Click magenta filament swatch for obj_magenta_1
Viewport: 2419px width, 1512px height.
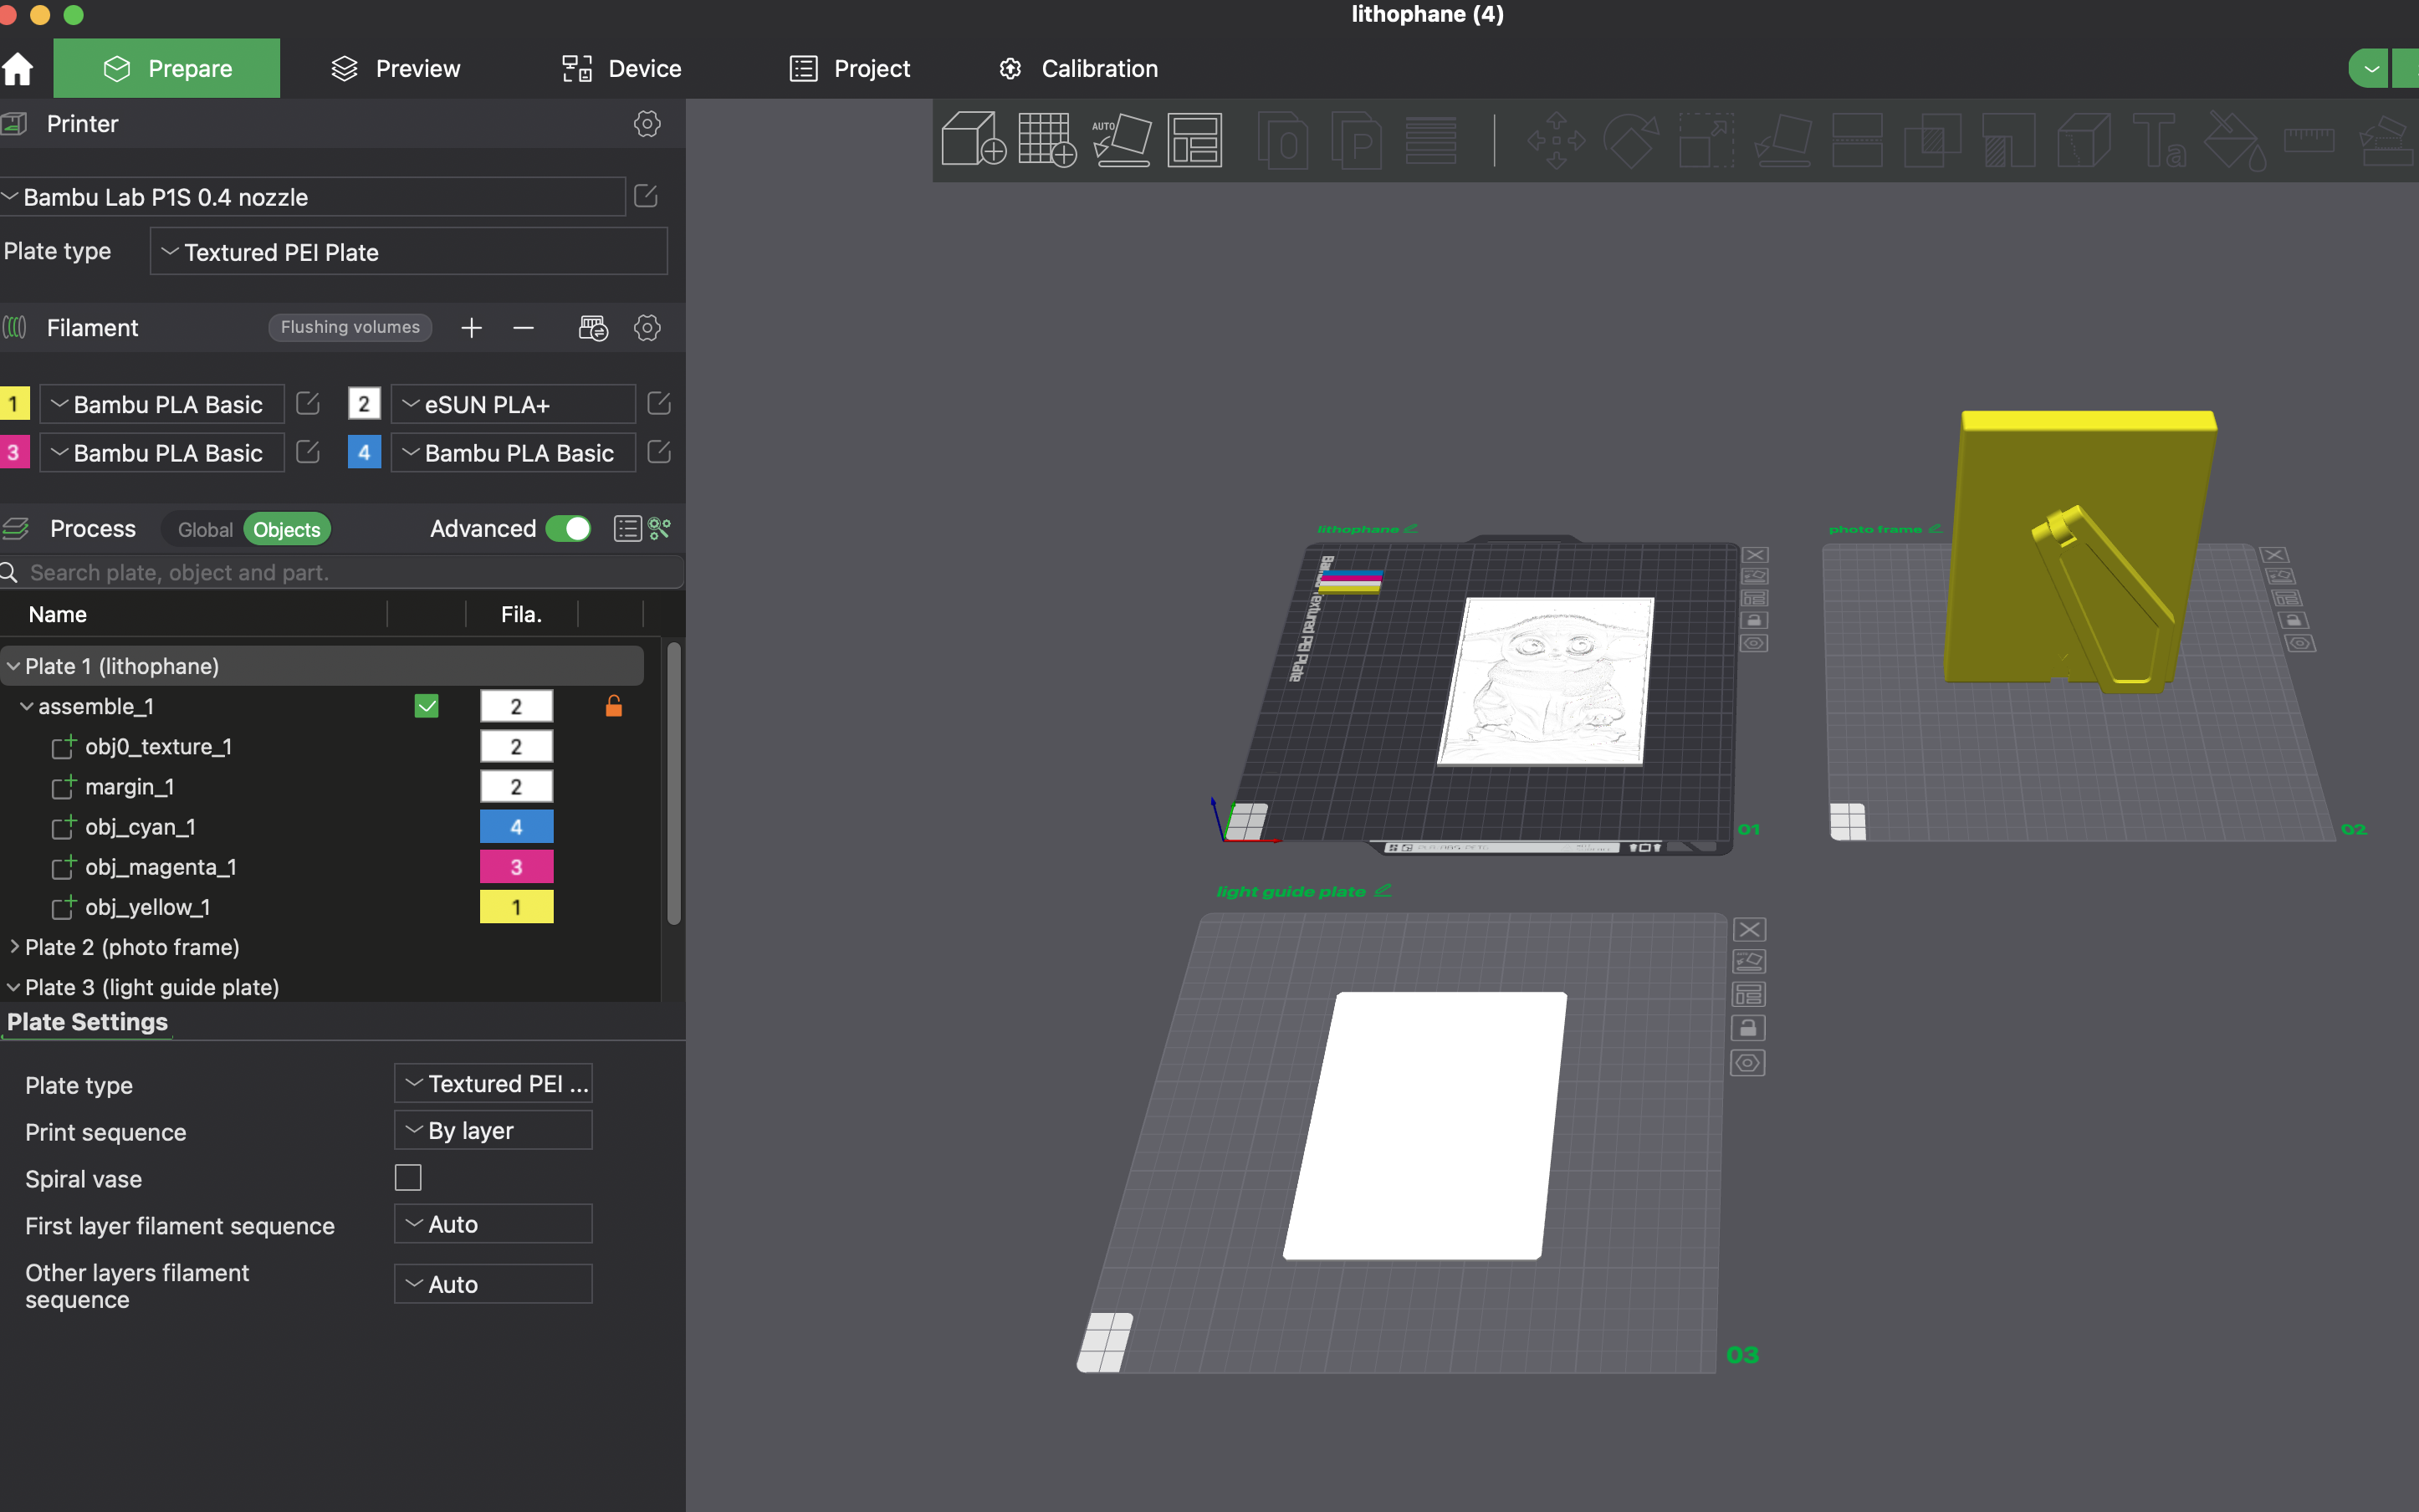pyautogui.click(x=516, y=867)
